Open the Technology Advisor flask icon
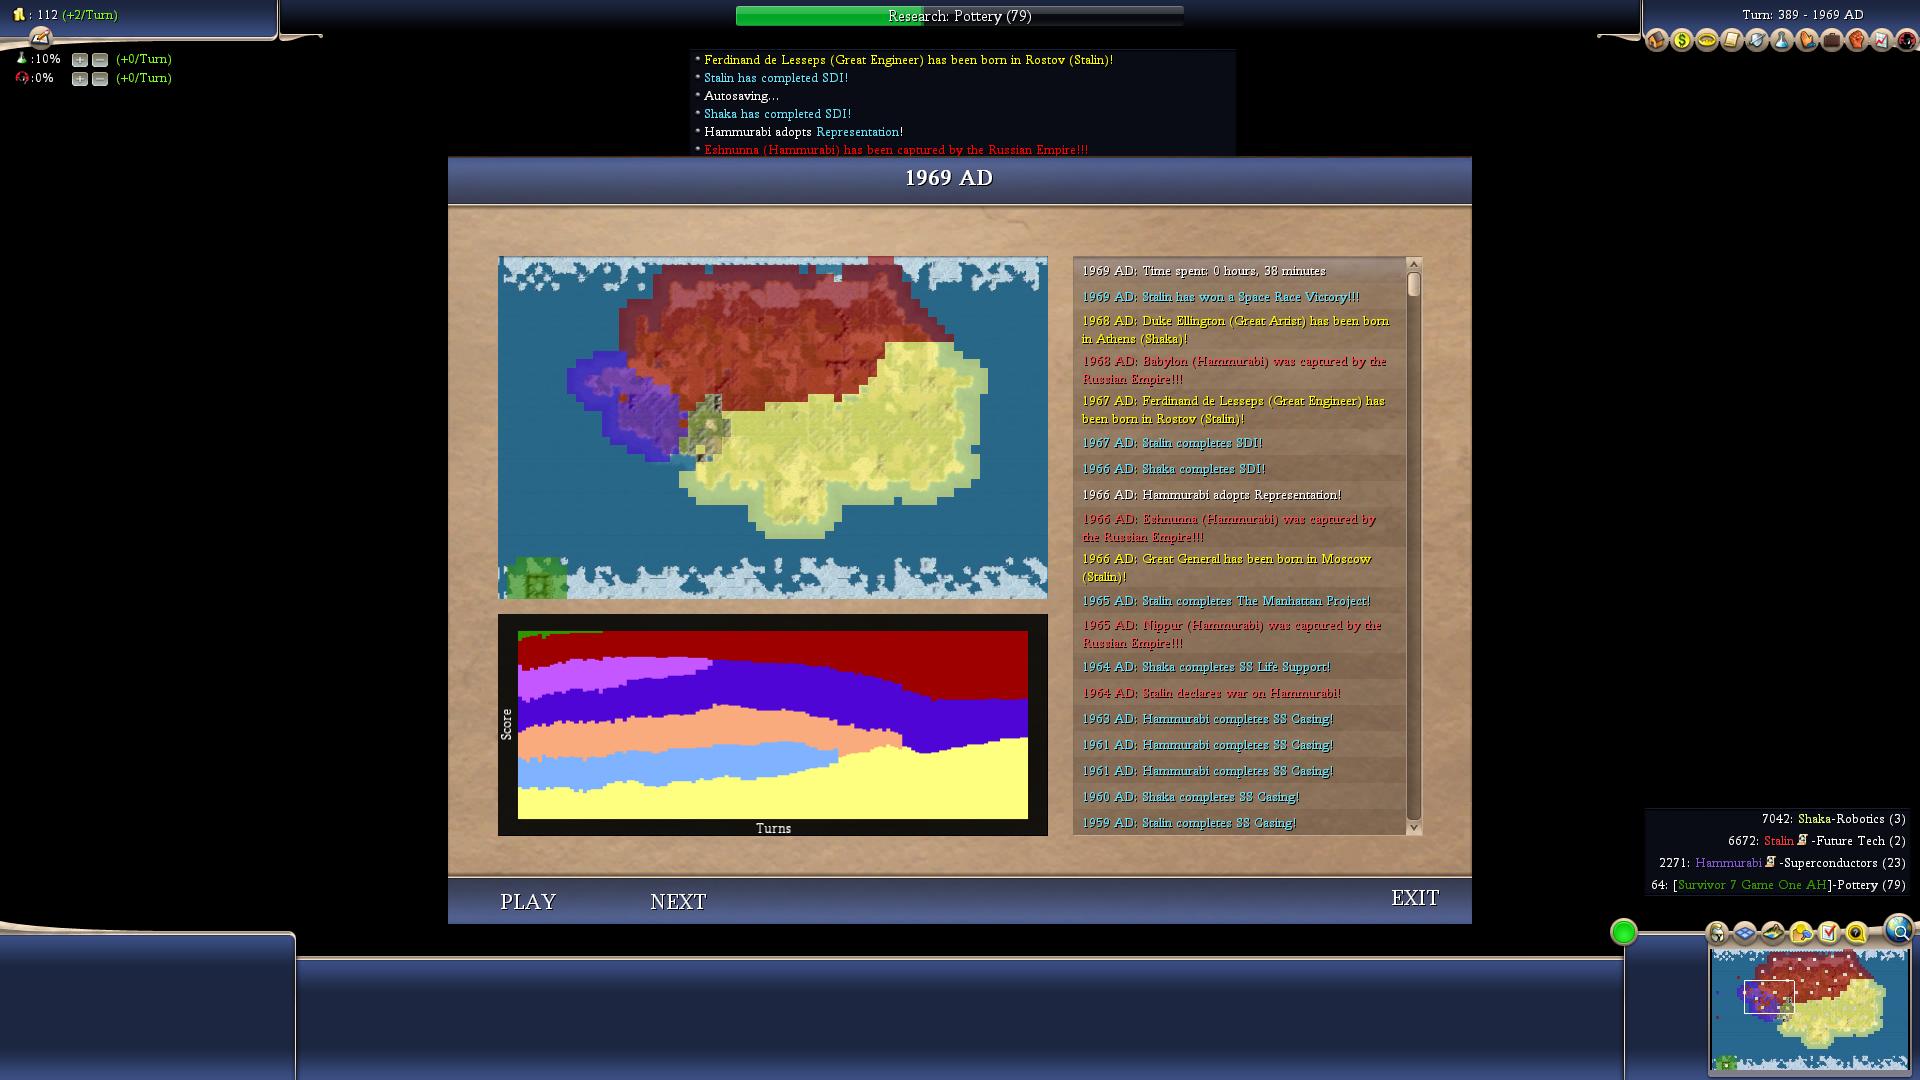 [x=1782, y=40]
